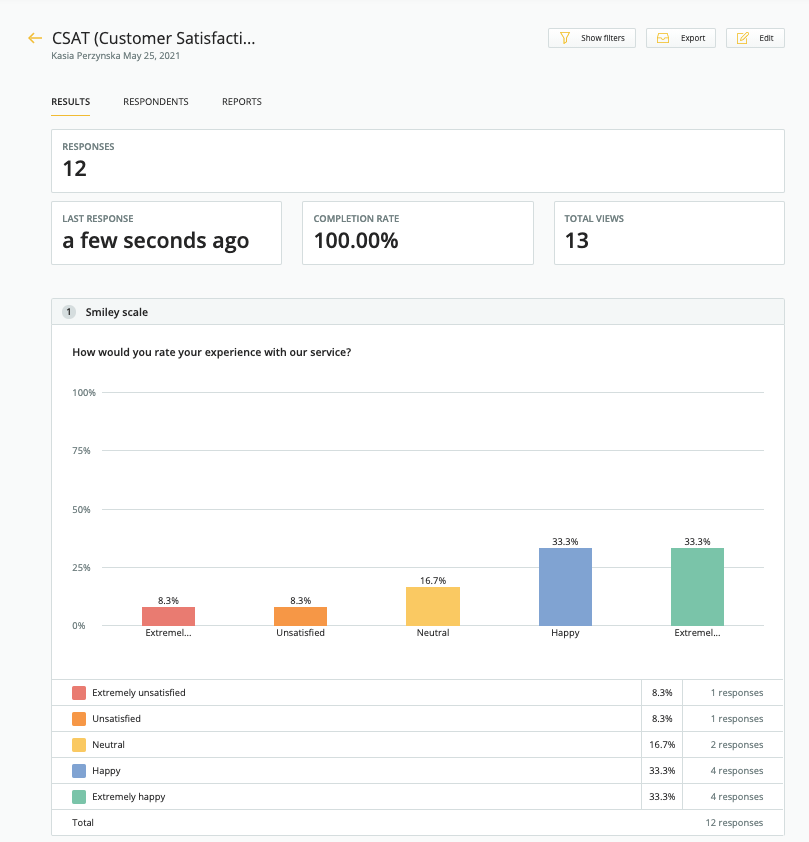Click the Show filters button label

click(x=602, y=38)
